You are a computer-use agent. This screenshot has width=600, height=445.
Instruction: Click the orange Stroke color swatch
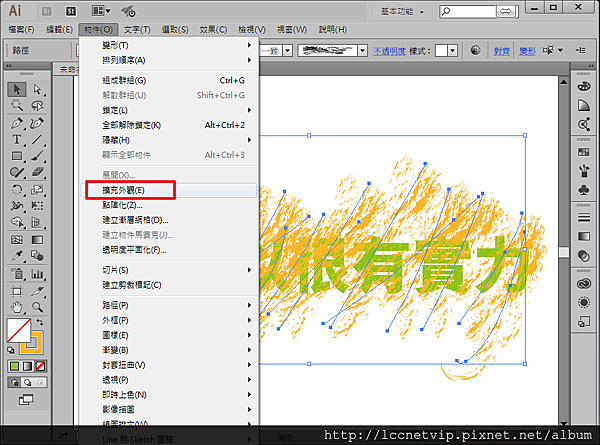pyautogui.click(x=37, y=346)
